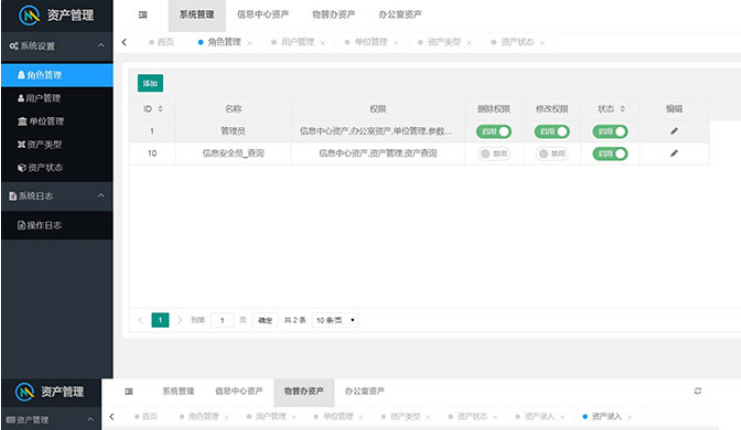Close the 用户管理 tab in the upper tab bar
741x430 pixels.
(323, 43)
